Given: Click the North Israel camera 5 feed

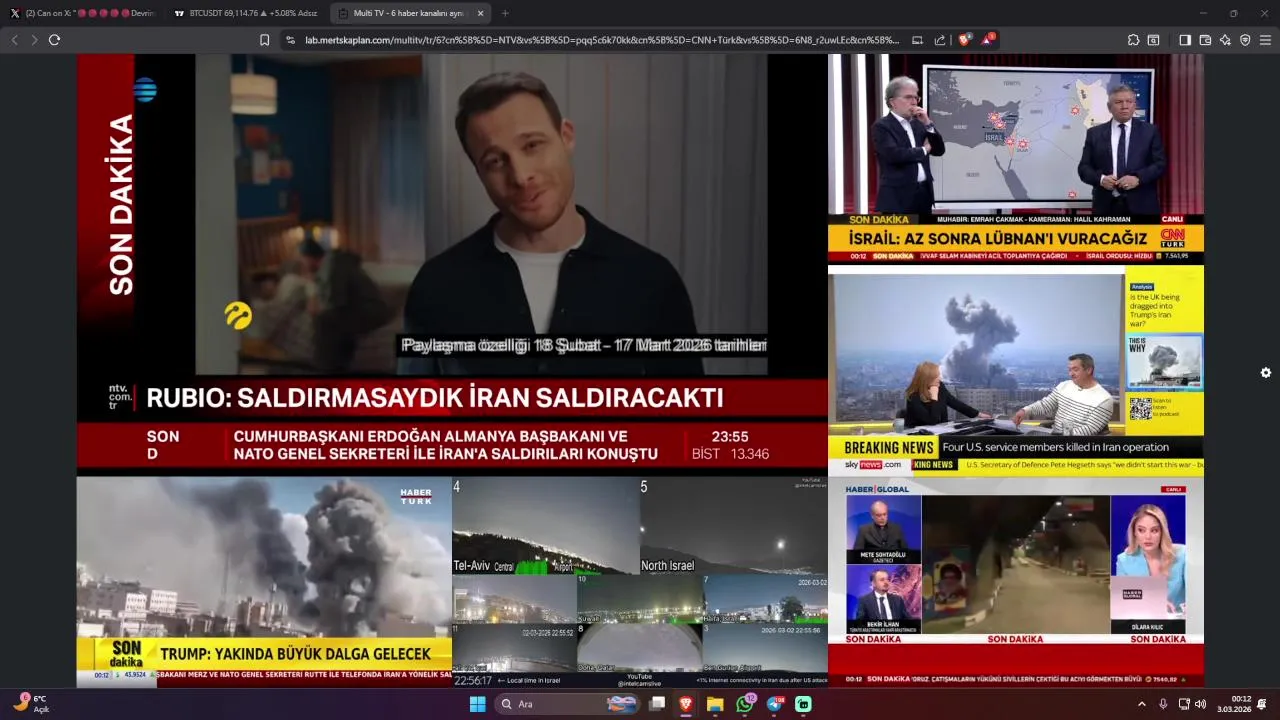Looking at the screenshot, I should 734,526.
